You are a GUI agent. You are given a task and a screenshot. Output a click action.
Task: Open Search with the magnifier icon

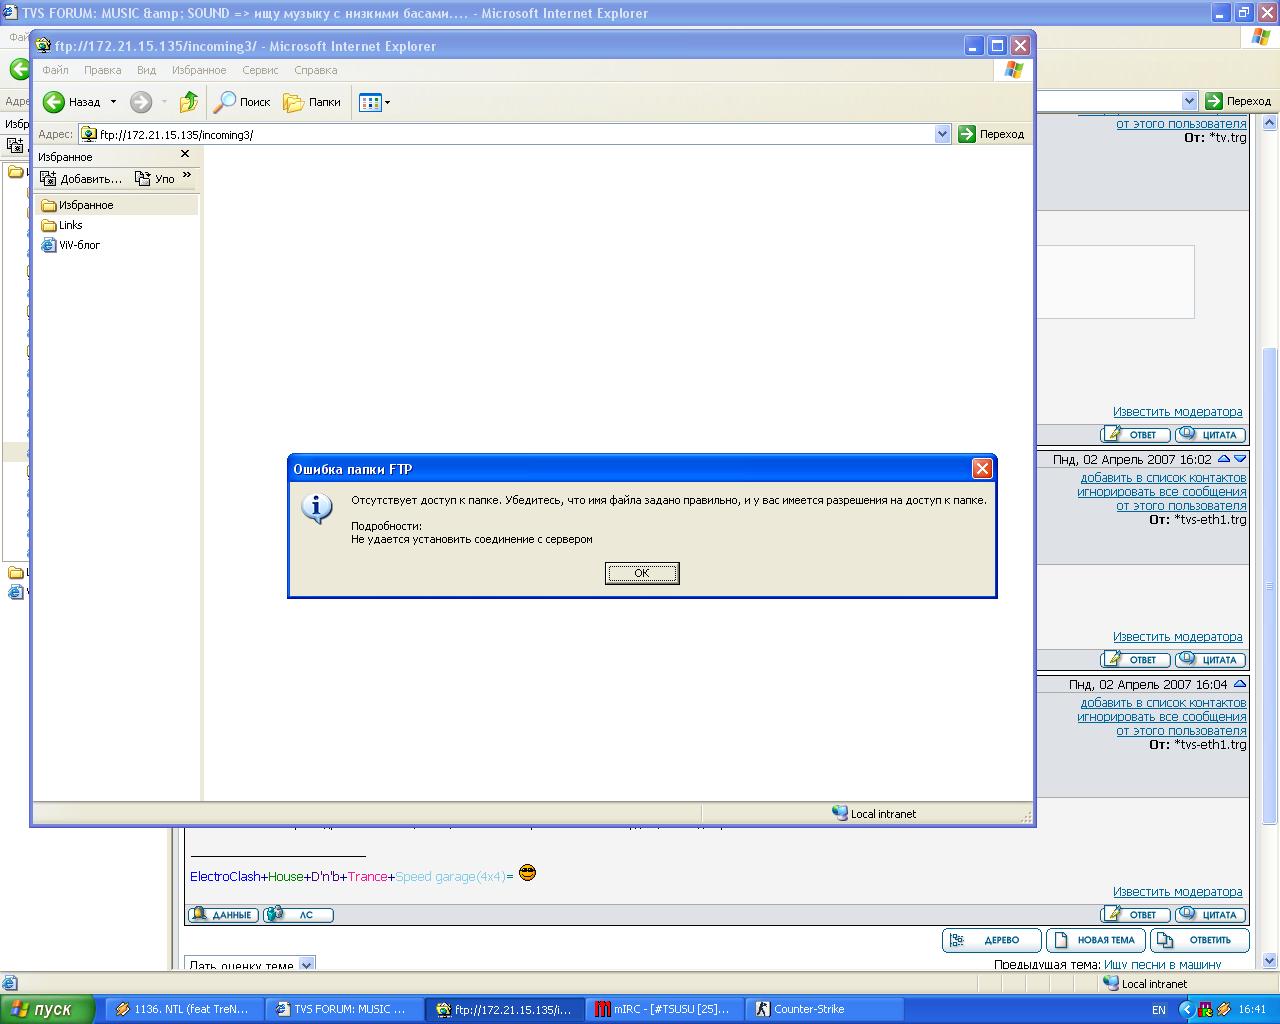(x=226, y=102)
